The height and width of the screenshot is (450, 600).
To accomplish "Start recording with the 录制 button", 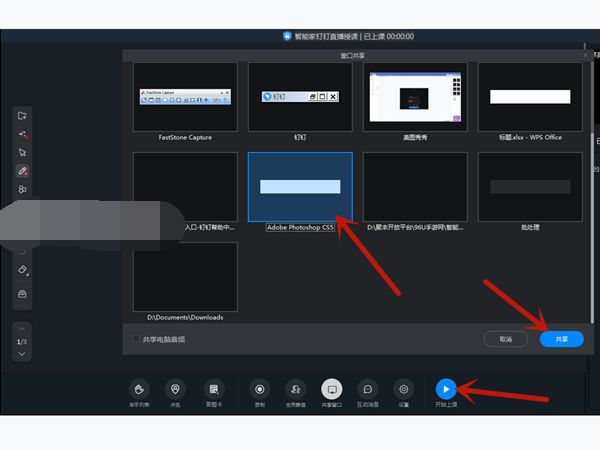I will pos(260,389).
